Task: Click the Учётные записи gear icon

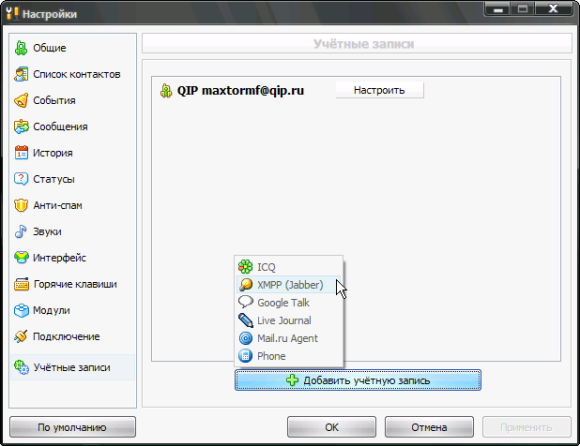Action: (21, 367)
